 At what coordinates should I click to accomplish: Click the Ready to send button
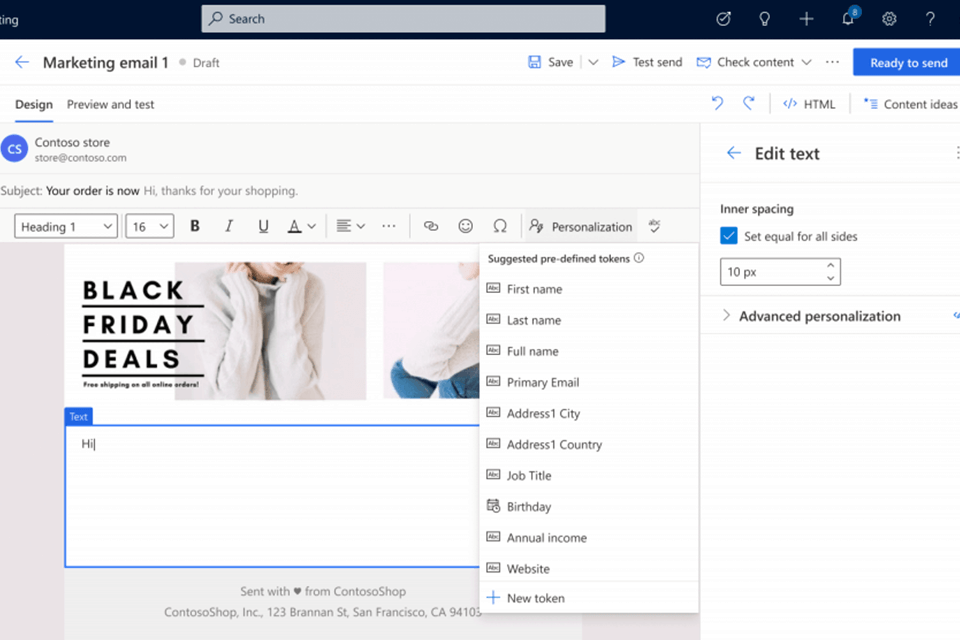click(907, 62)
